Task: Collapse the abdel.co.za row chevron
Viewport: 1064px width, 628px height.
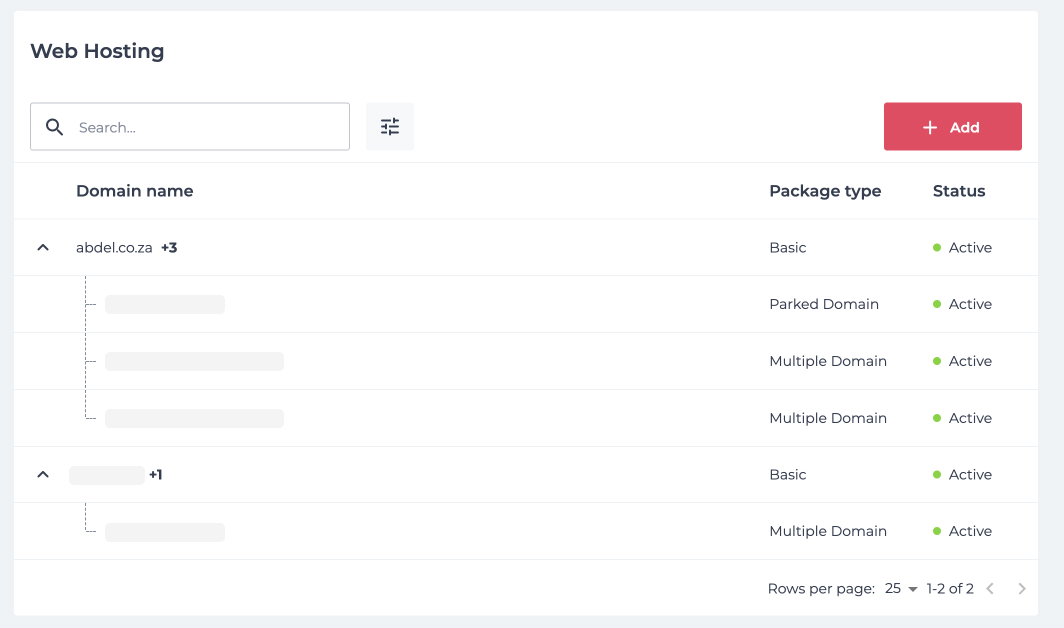Action: tap(43, 248)
